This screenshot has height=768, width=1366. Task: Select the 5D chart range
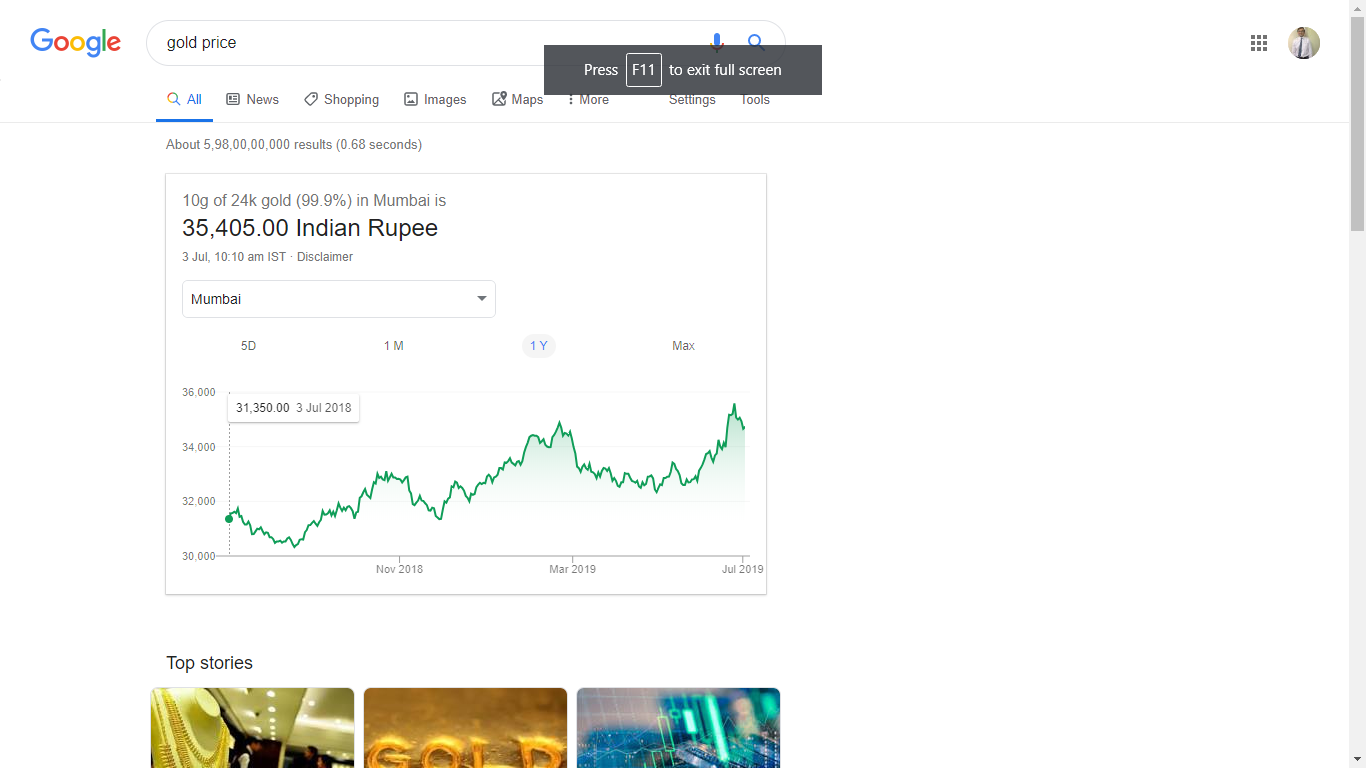tap(248, 346)
